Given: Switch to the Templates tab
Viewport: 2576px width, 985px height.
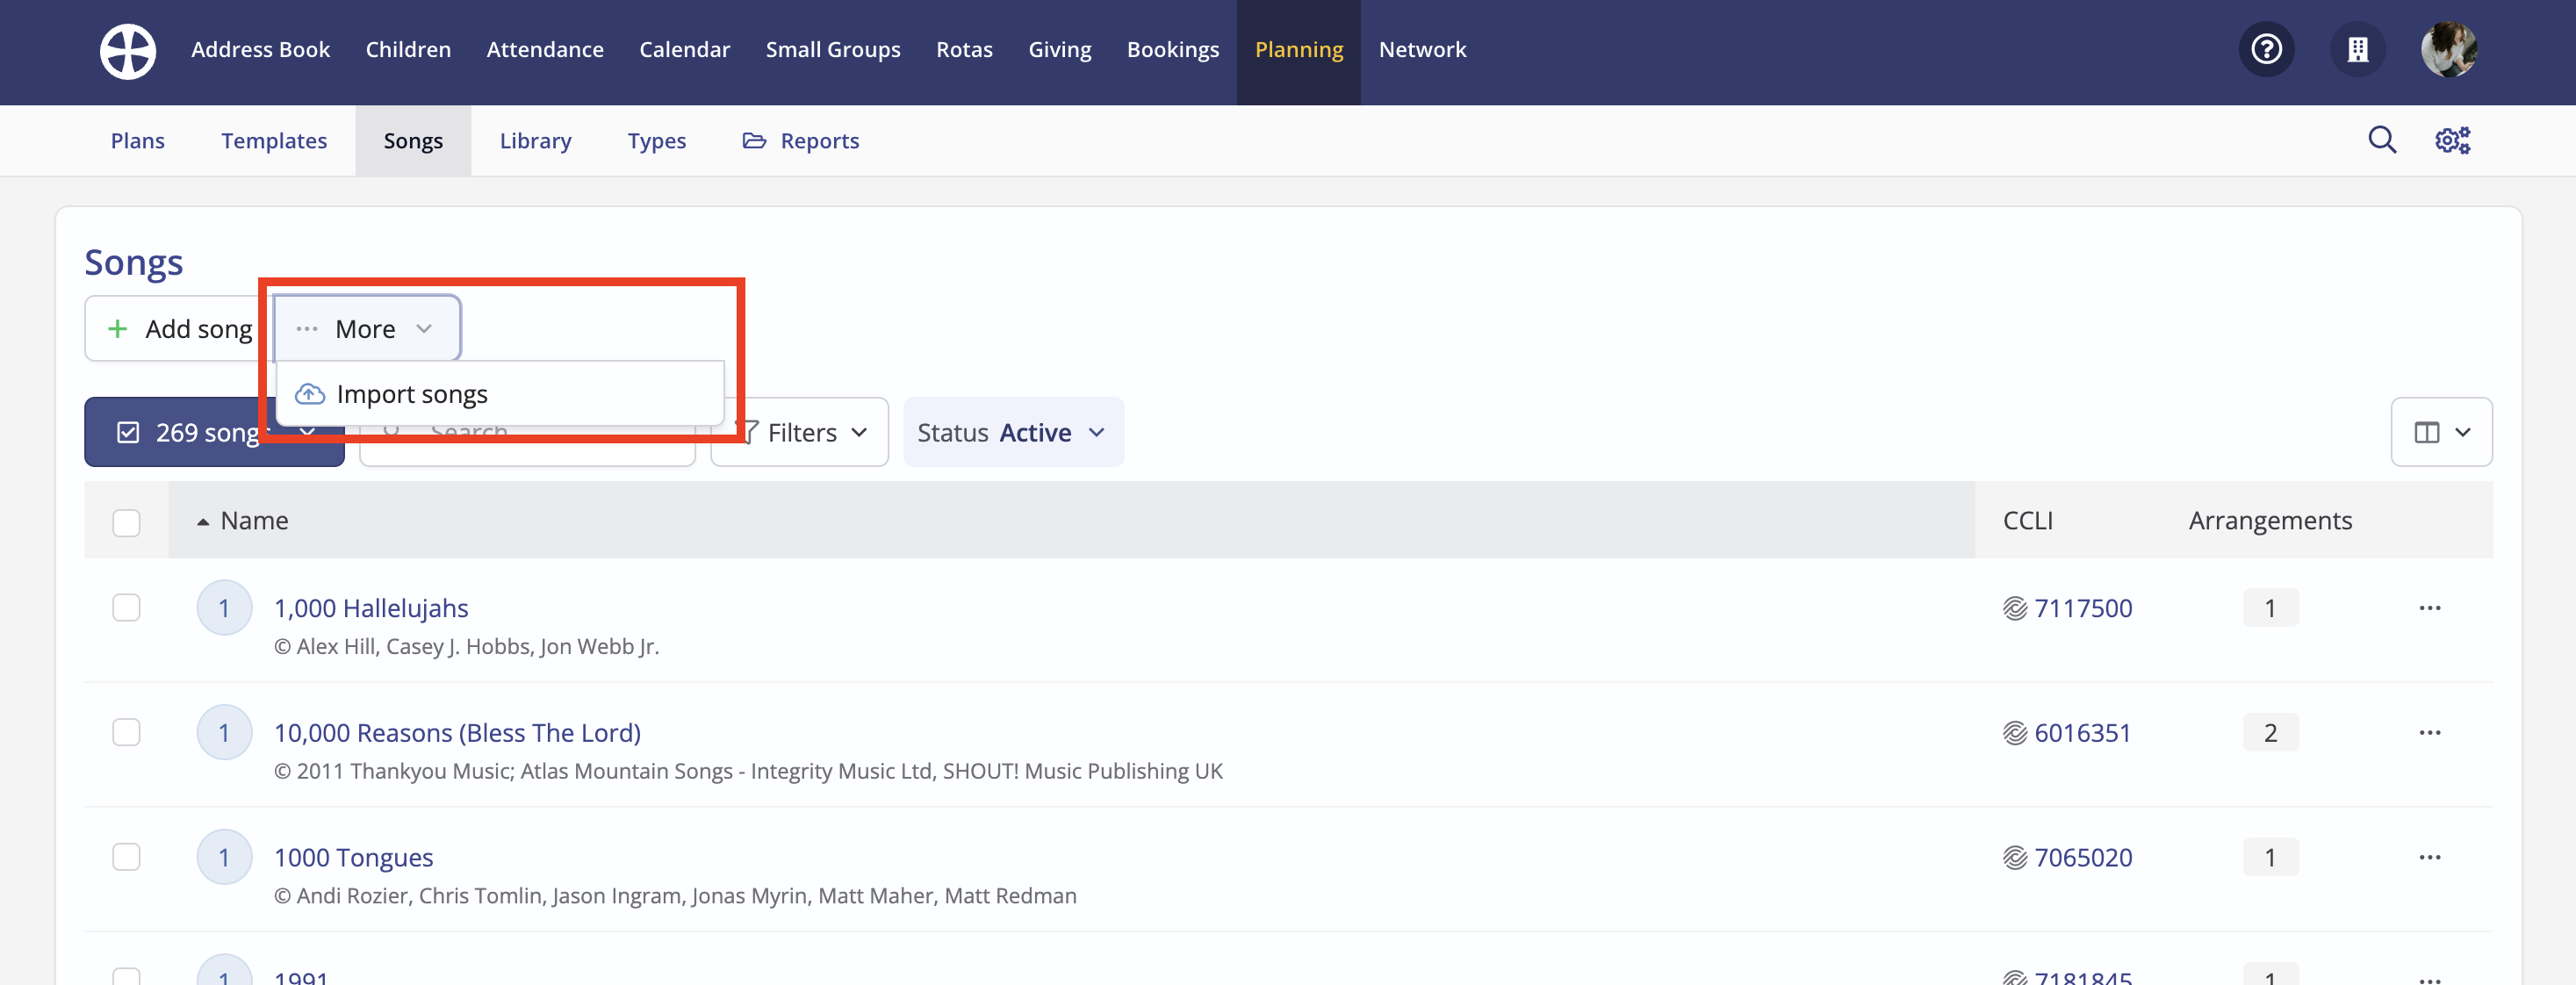Looking at the screenshot, I should pos(274,141).
